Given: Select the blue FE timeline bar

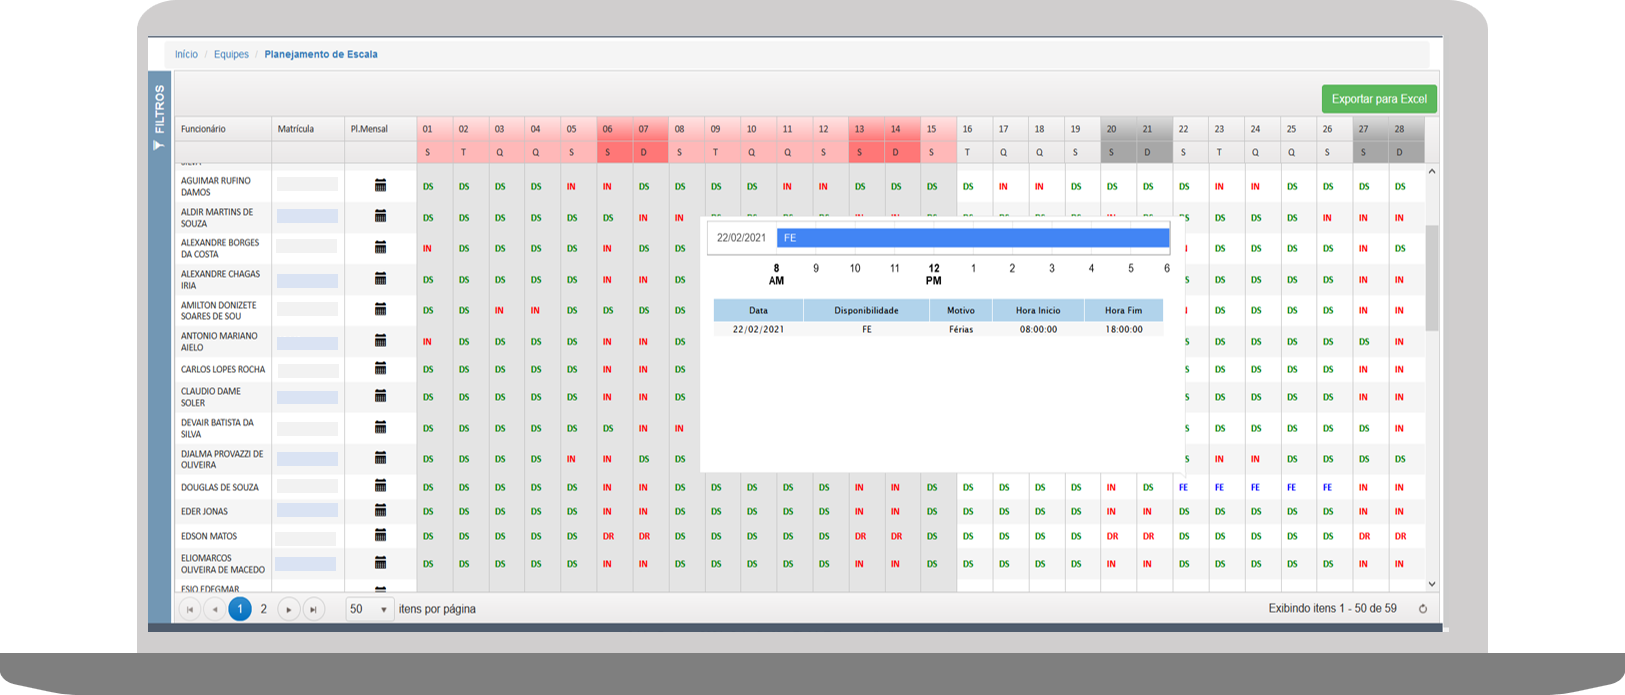Looking at the screenshot, I should click(972, 238).
